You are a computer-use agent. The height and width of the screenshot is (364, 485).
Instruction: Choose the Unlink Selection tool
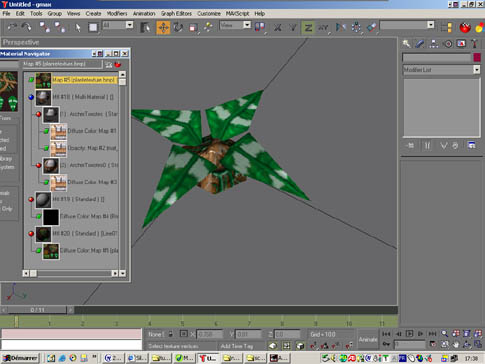coord(60,27)
